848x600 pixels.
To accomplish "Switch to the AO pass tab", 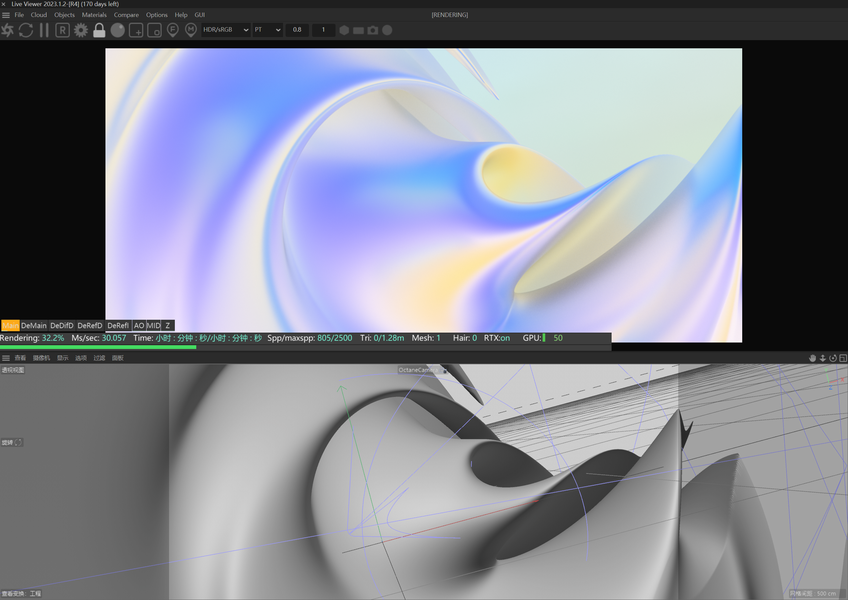I will (x=139, y=325).
